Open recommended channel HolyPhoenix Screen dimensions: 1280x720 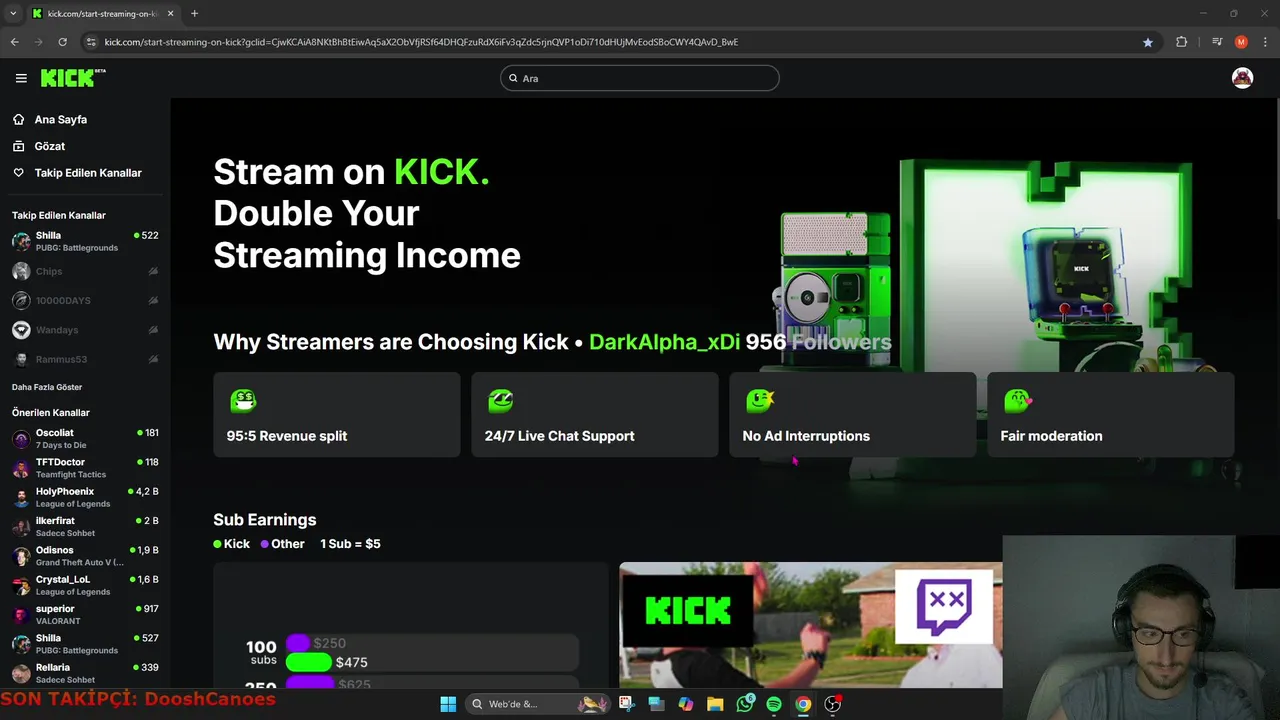click(85, 497)
